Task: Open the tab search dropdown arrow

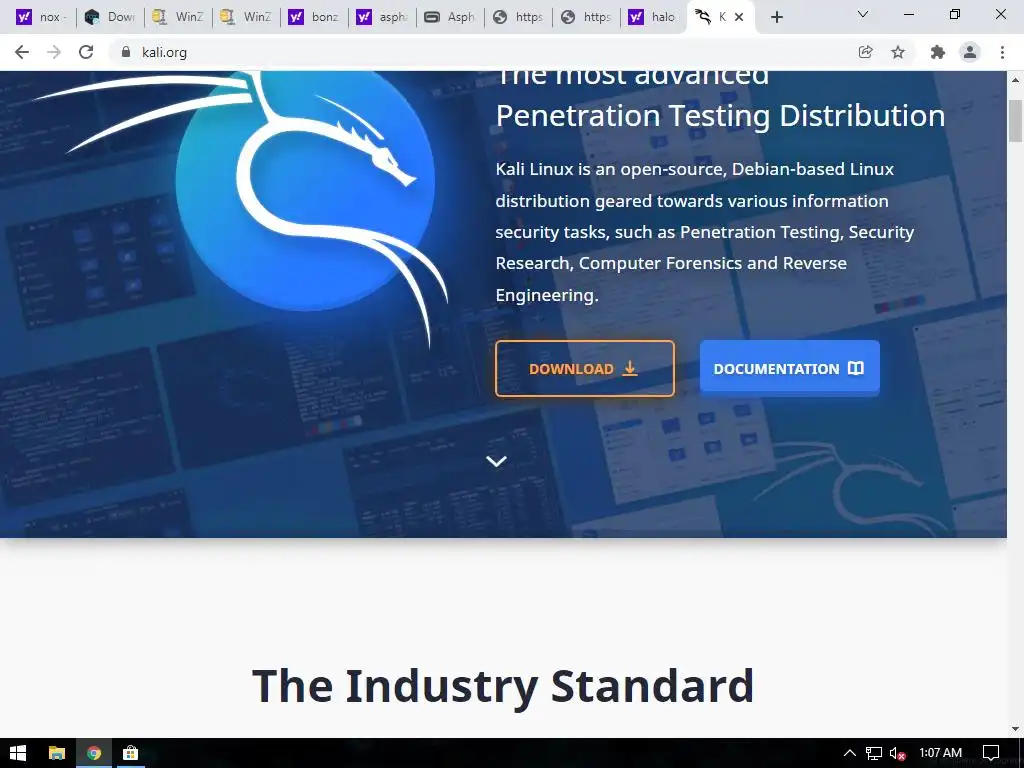Action: [x=863, y=14]
